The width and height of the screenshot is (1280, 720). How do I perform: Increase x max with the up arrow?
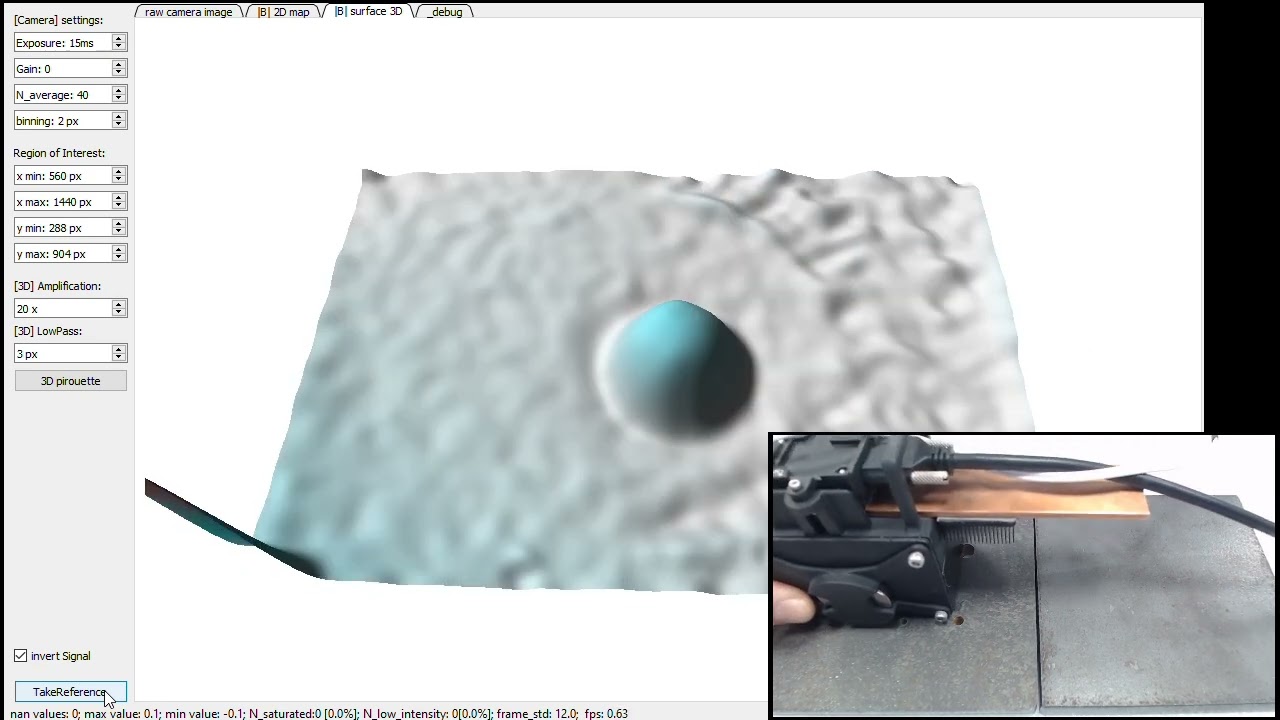point(119,198)
